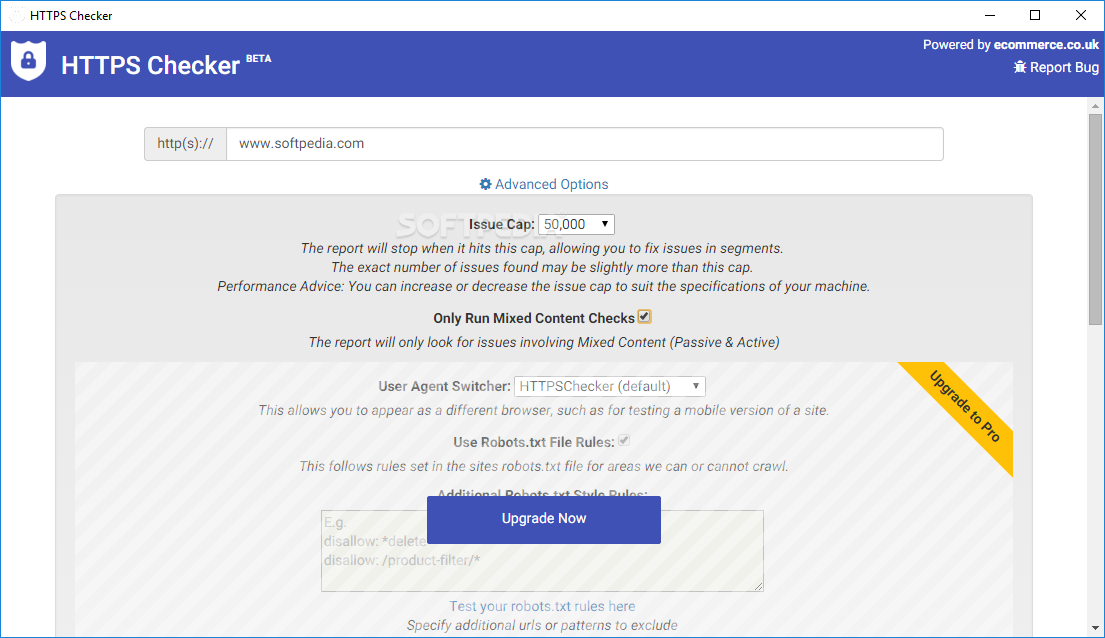Viewport: 1105px width, 638px height.
Task: Click the HTTPS Checker header title
Action: [151, 66]
